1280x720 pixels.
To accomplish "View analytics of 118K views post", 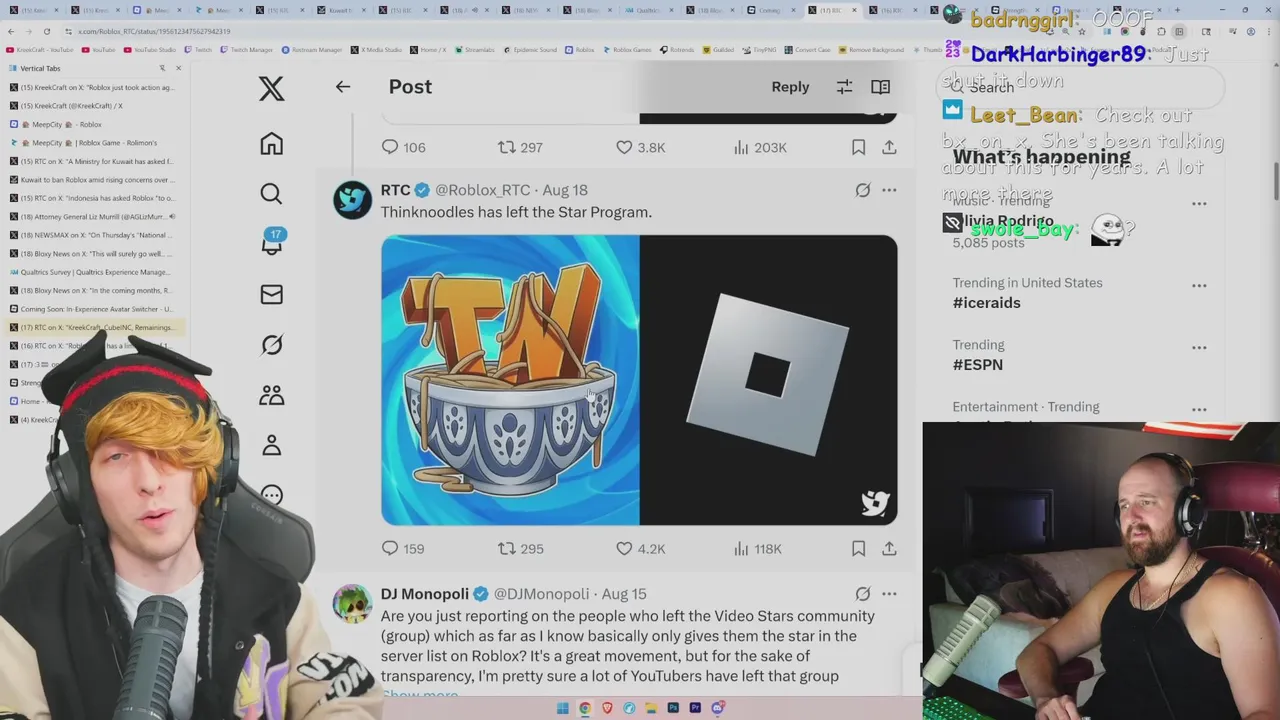I will (x=757, y=548).
